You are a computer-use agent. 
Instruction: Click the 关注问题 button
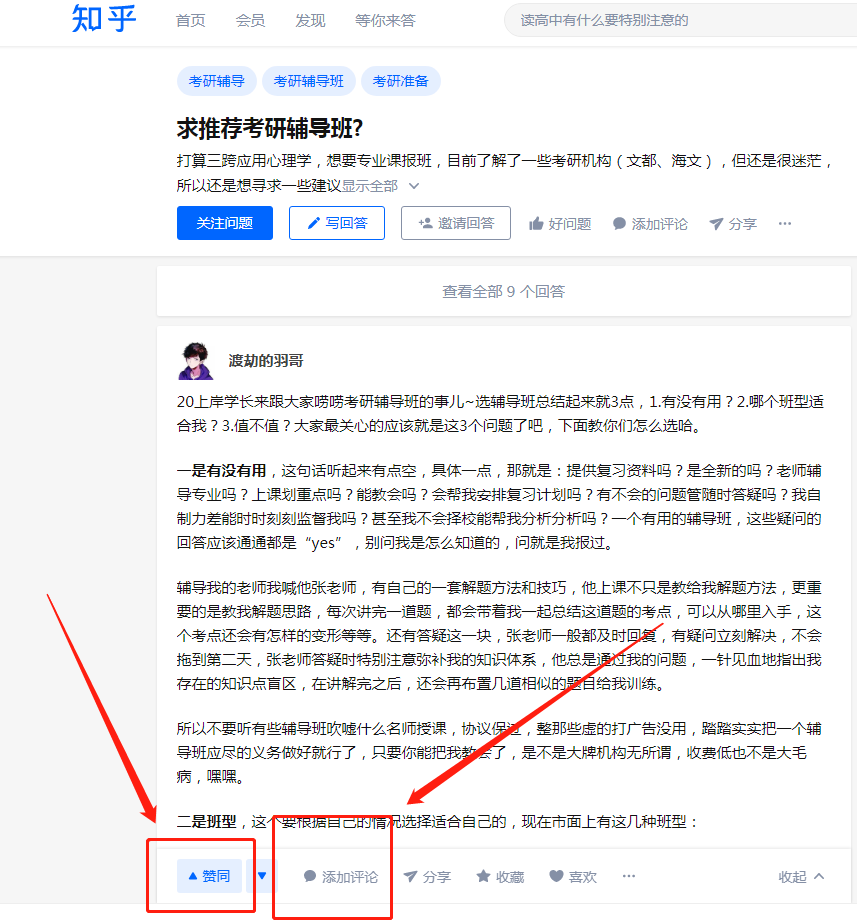224,223
